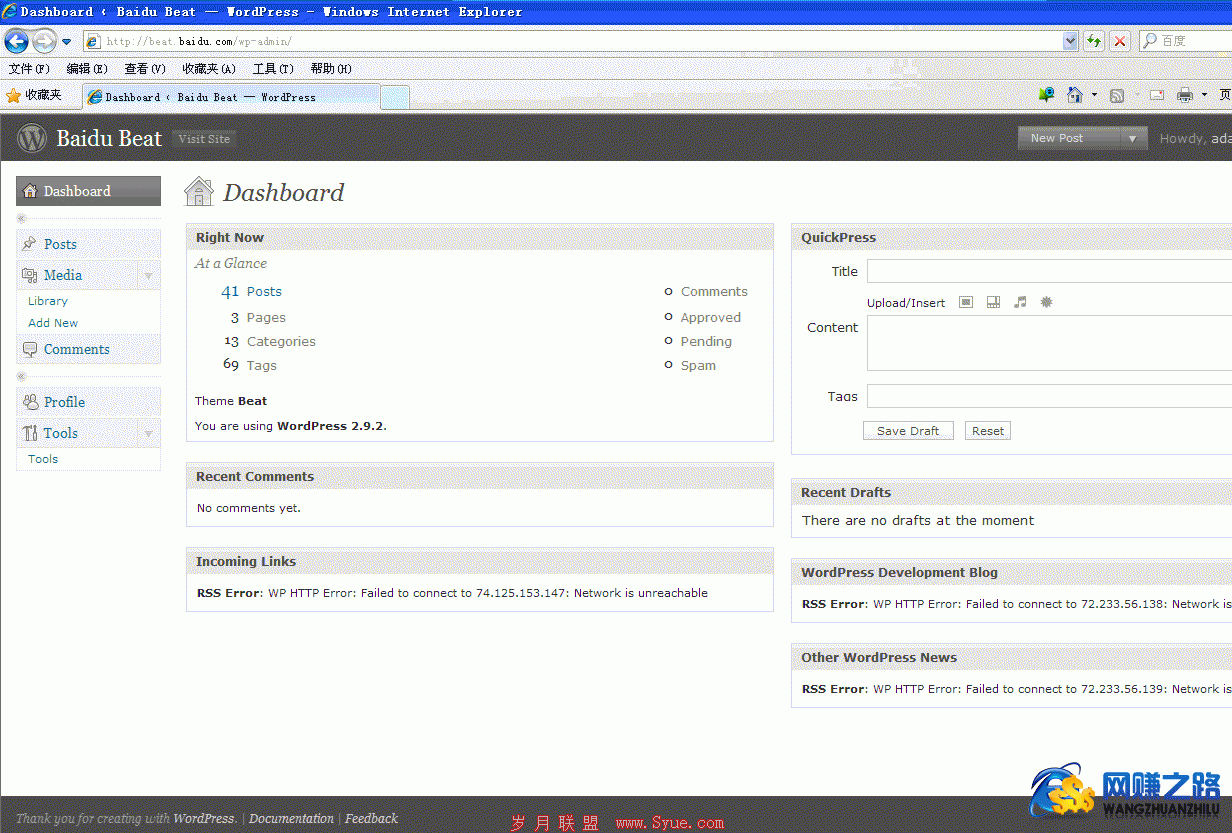The width and height of the screenshot is (1232, 833).
Task: Click the sidebar collapse separator above Profile
Action: 88,376
